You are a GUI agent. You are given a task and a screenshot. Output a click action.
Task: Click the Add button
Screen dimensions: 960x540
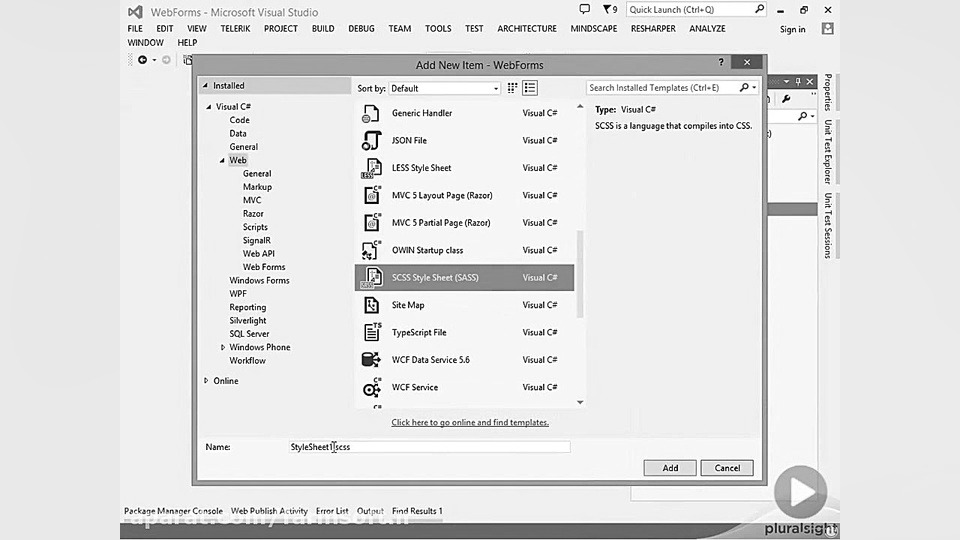click(670, 468)
